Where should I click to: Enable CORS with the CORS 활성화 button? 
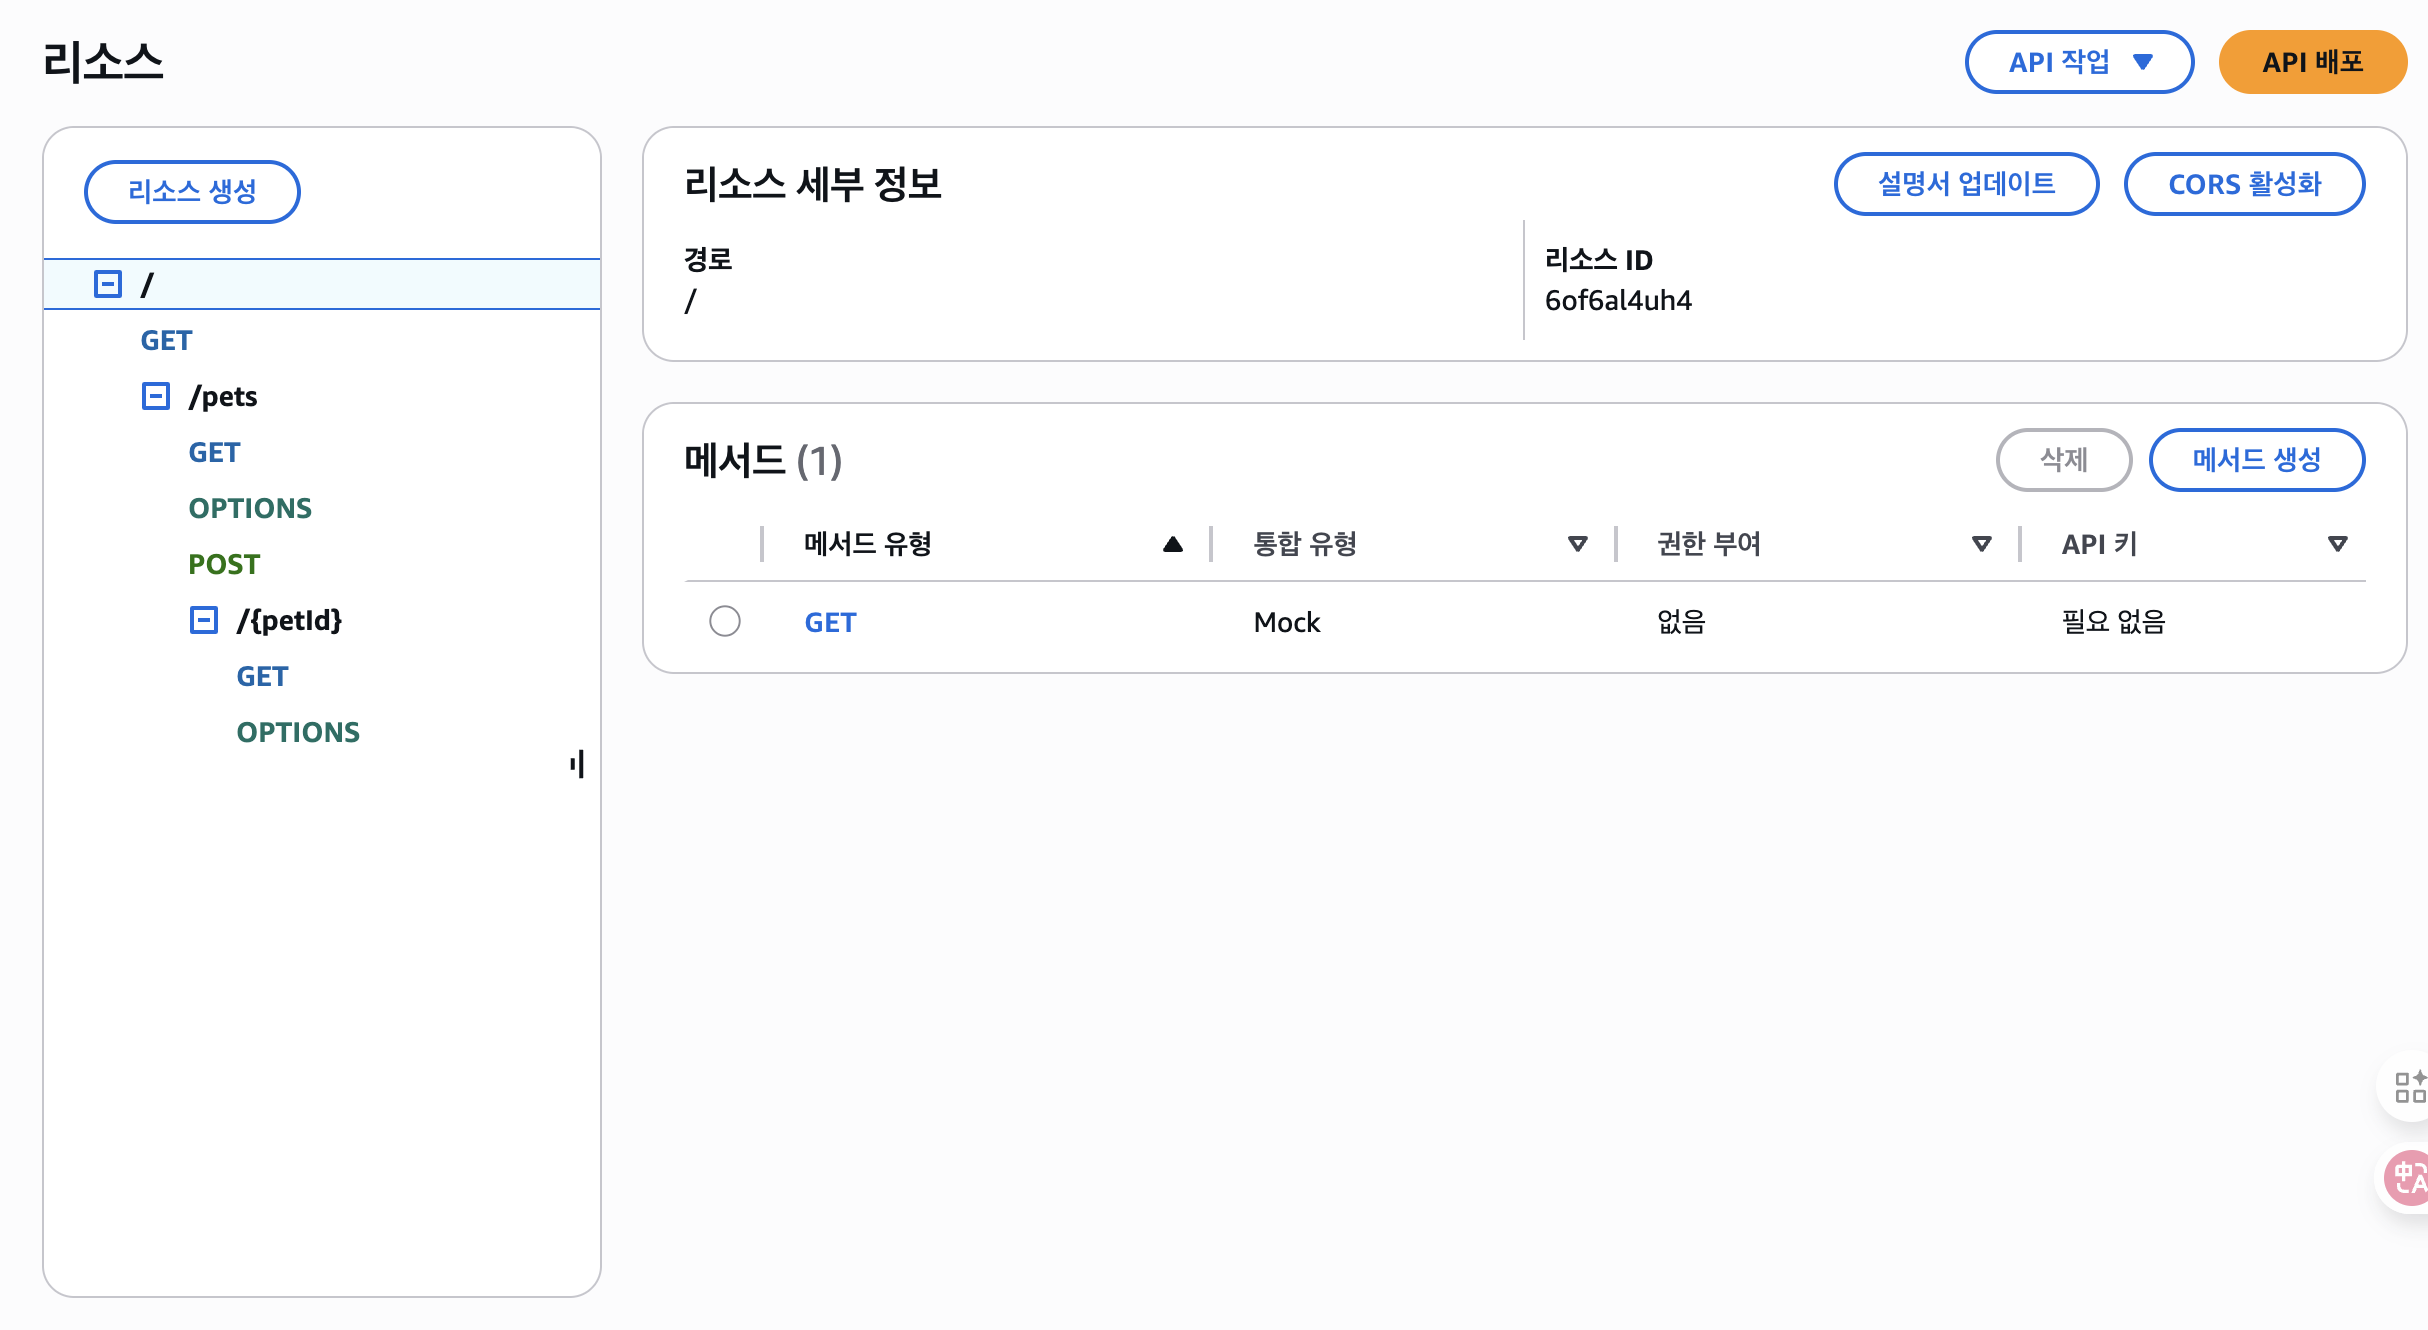2245,184
